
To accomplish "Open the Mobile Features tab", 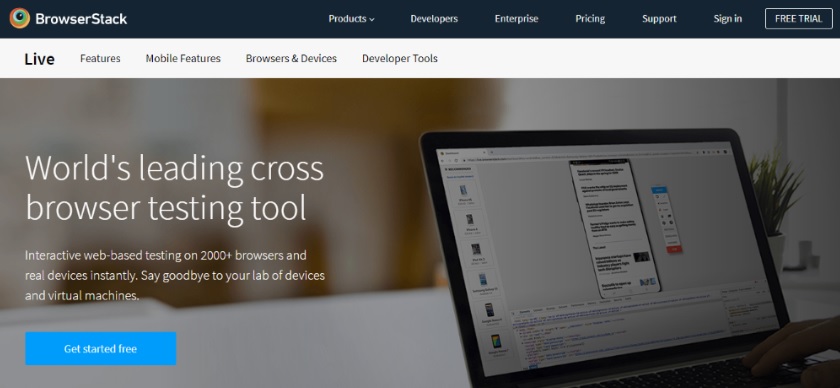I will tap(183, 58).
